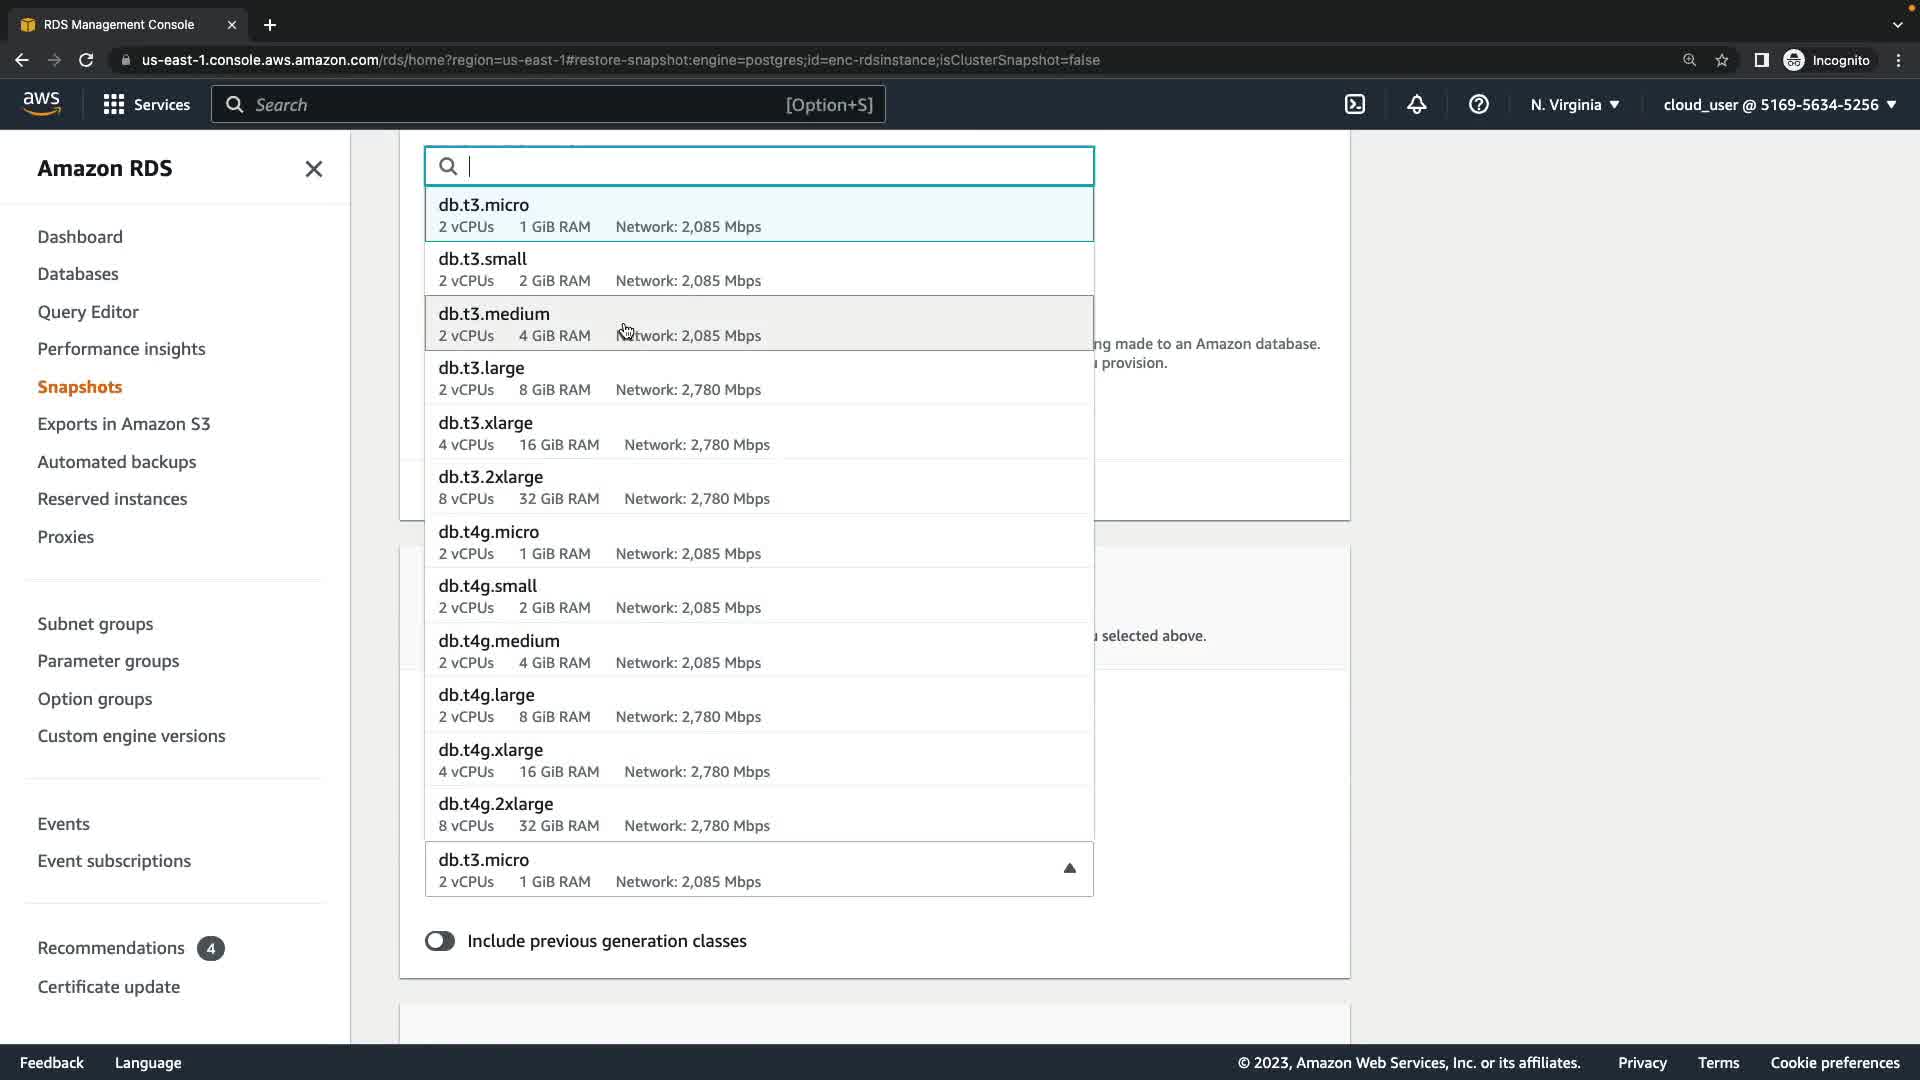
Task: Click the AWS top search box
Action: click(x=548, y=104)
